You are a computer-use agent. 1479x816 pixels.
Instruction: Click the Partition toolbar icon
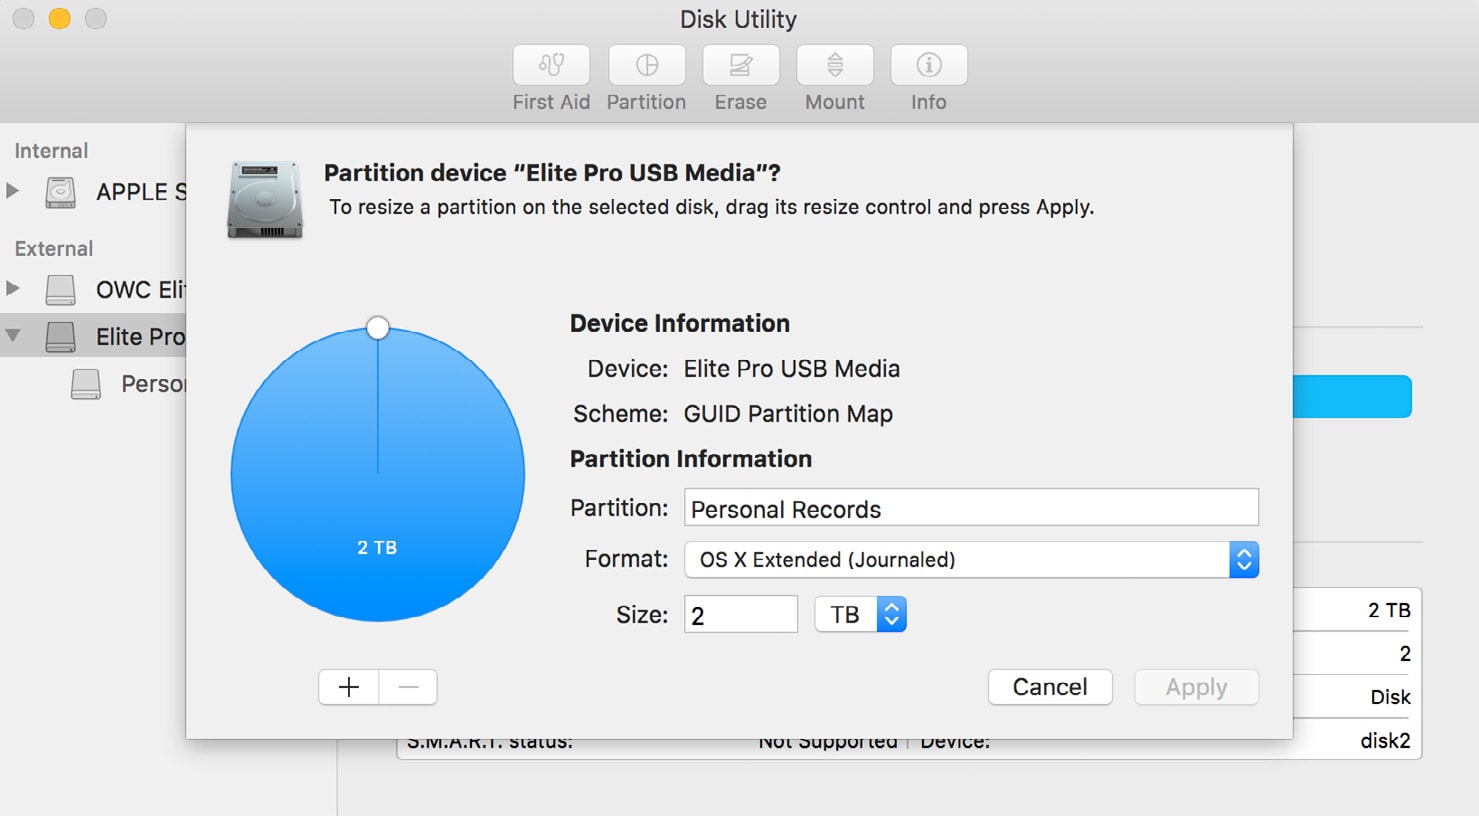point(646,66)
